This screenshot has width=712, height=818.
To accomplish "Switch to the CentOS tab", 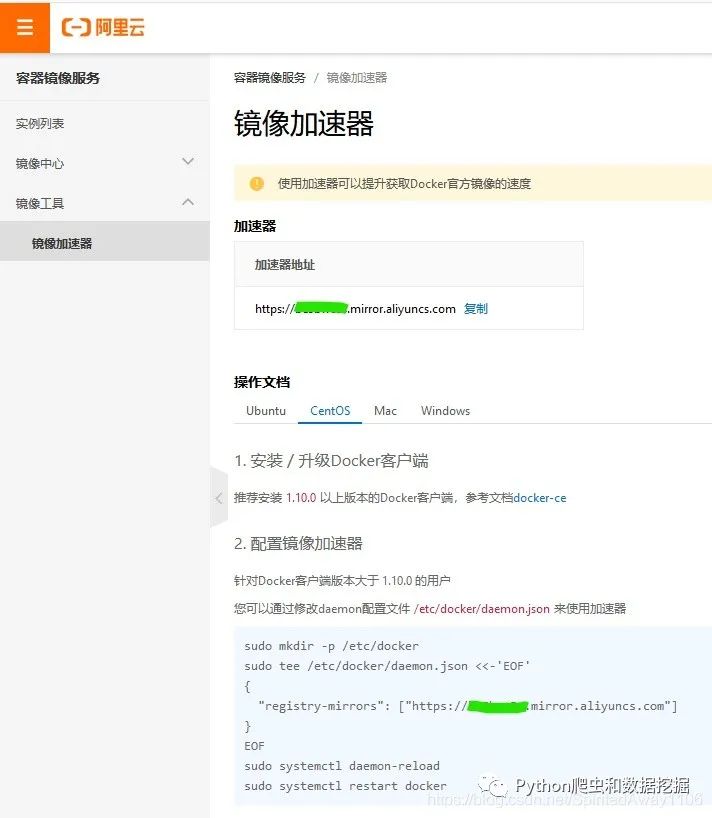I will pos(330,411).
